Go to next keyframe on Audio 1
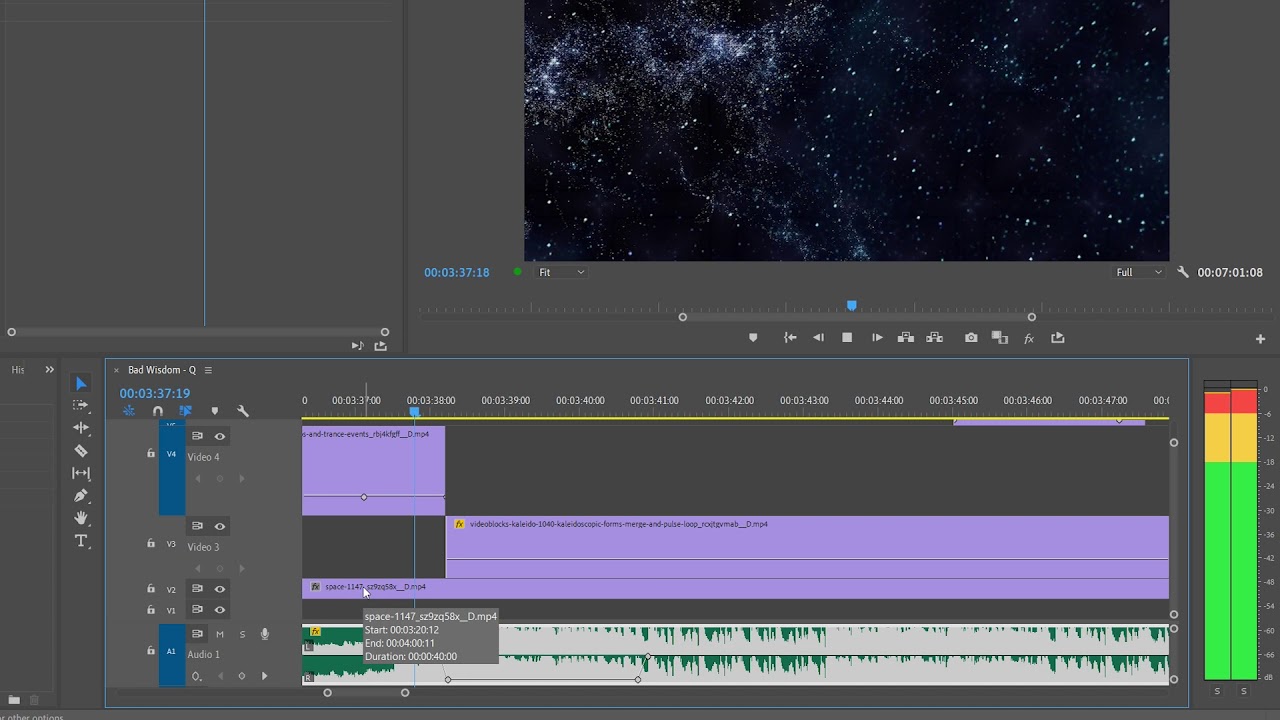The height and width of the screenshot is (720, 1280). point(264,677)
